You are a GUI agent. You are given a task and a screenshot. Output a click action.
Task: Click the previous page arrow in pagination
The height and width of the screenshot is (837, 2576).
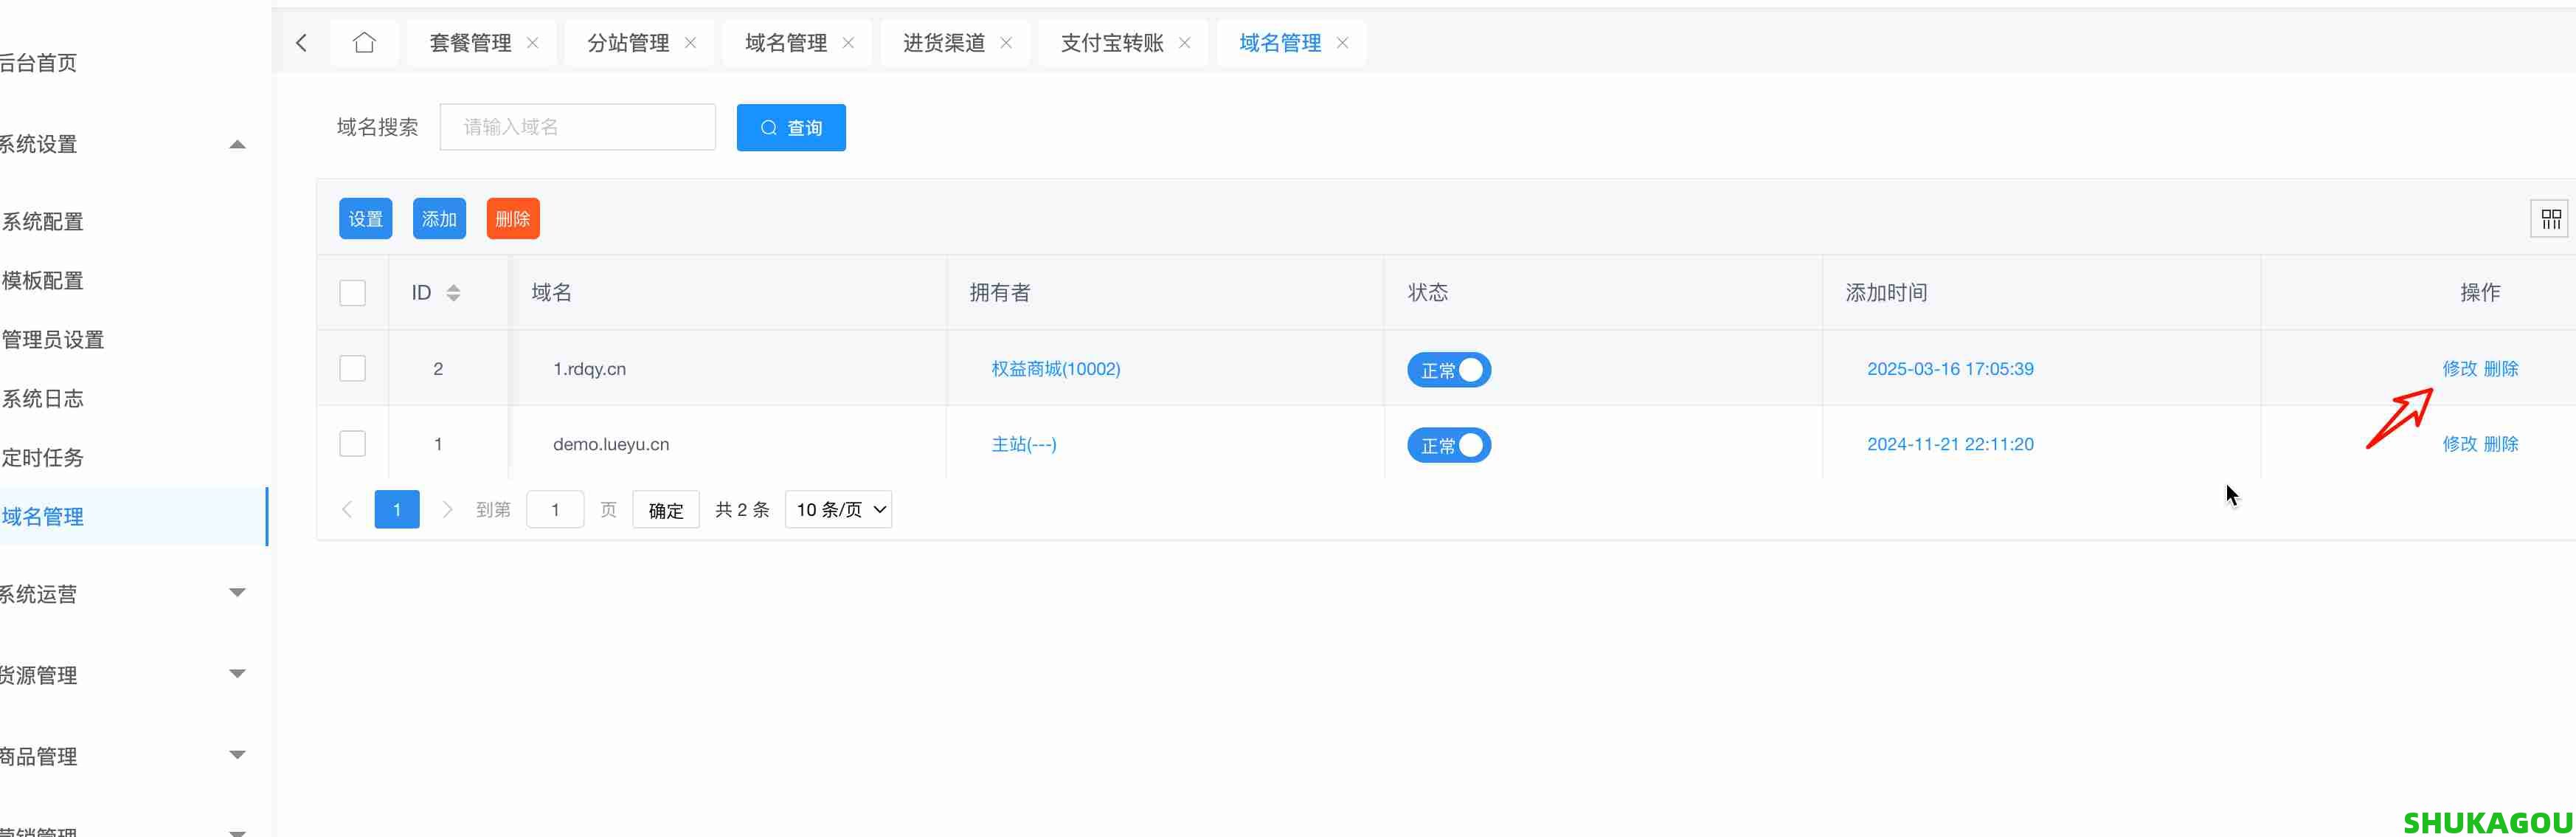click(x=346, y=509)
